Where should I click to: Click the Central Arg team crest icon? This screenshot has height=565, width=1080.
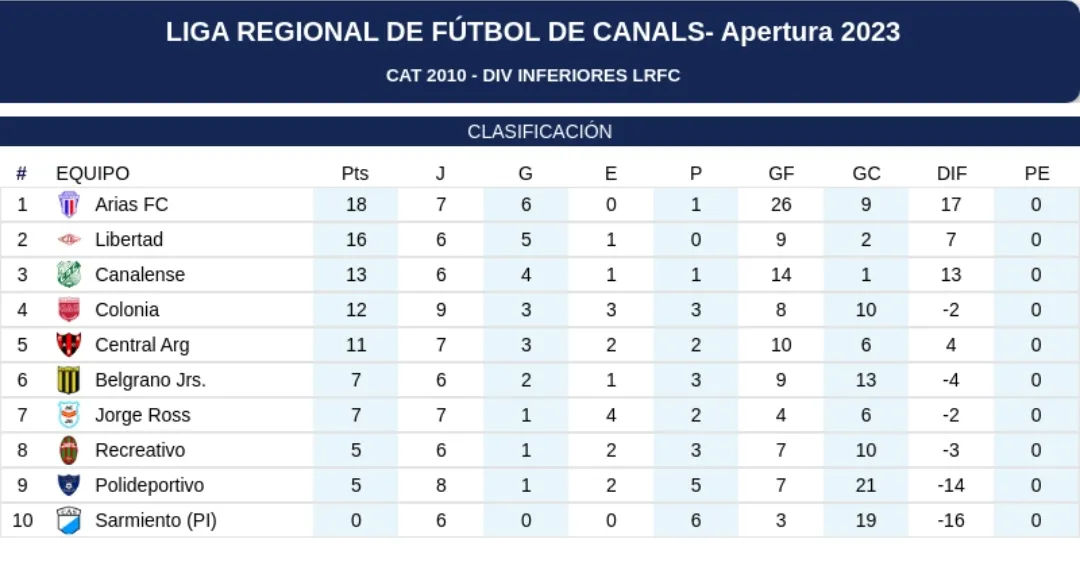(x=68, y=345)
